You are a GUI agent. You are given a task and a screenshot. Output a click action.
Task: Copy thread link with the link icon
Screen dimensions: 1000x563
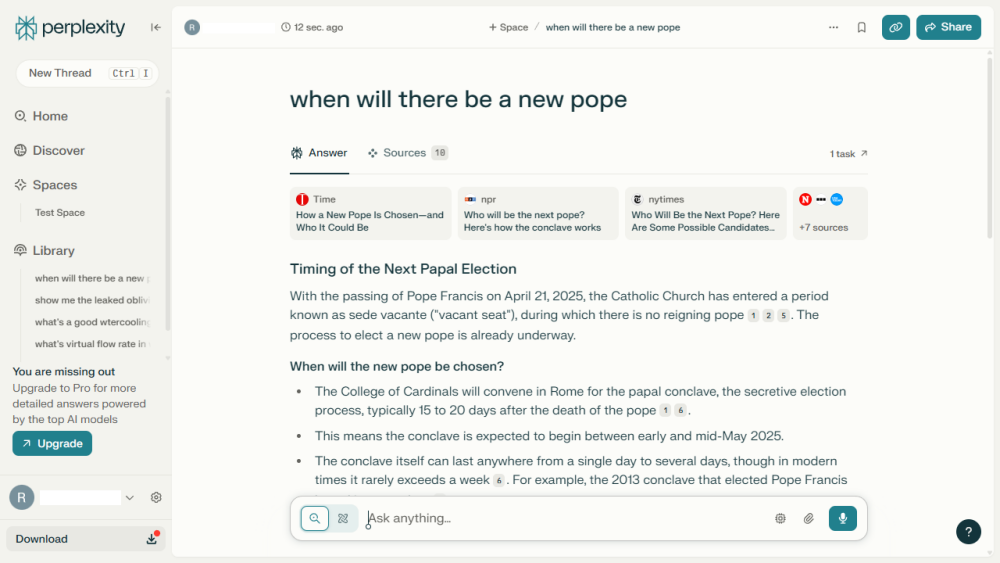point(895,28)
